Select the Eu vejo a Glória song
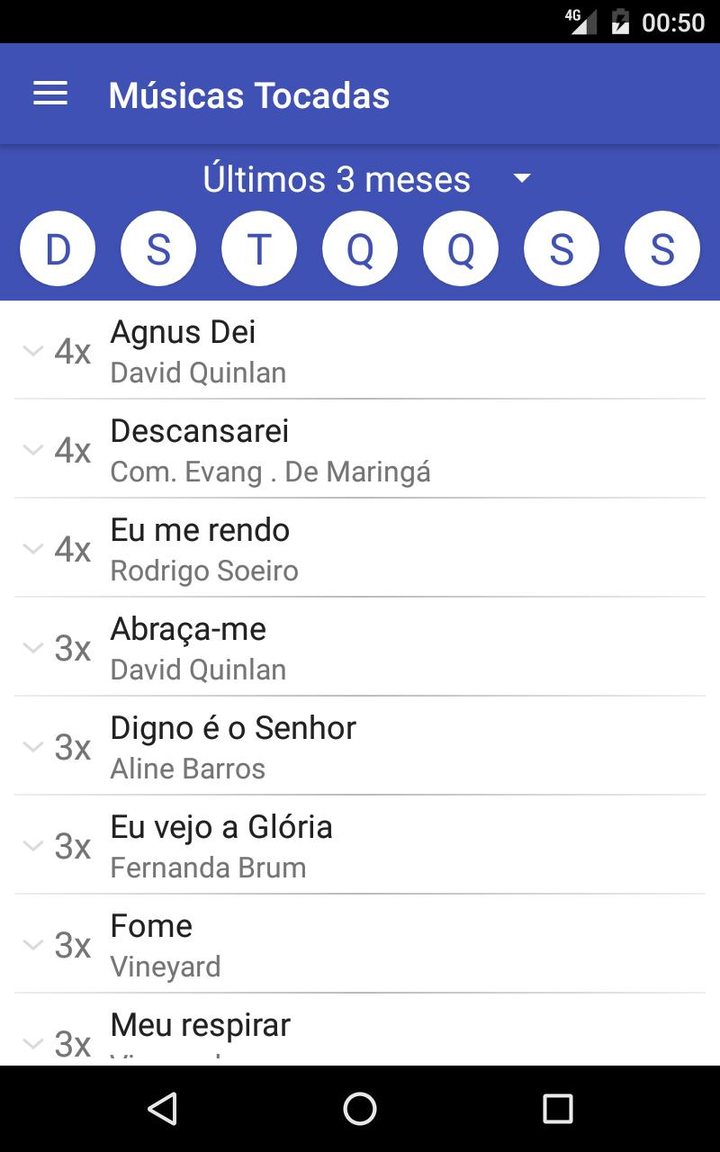Image resolution: width=720 pixels, height=1152 pixels. (x=221, y=827)
